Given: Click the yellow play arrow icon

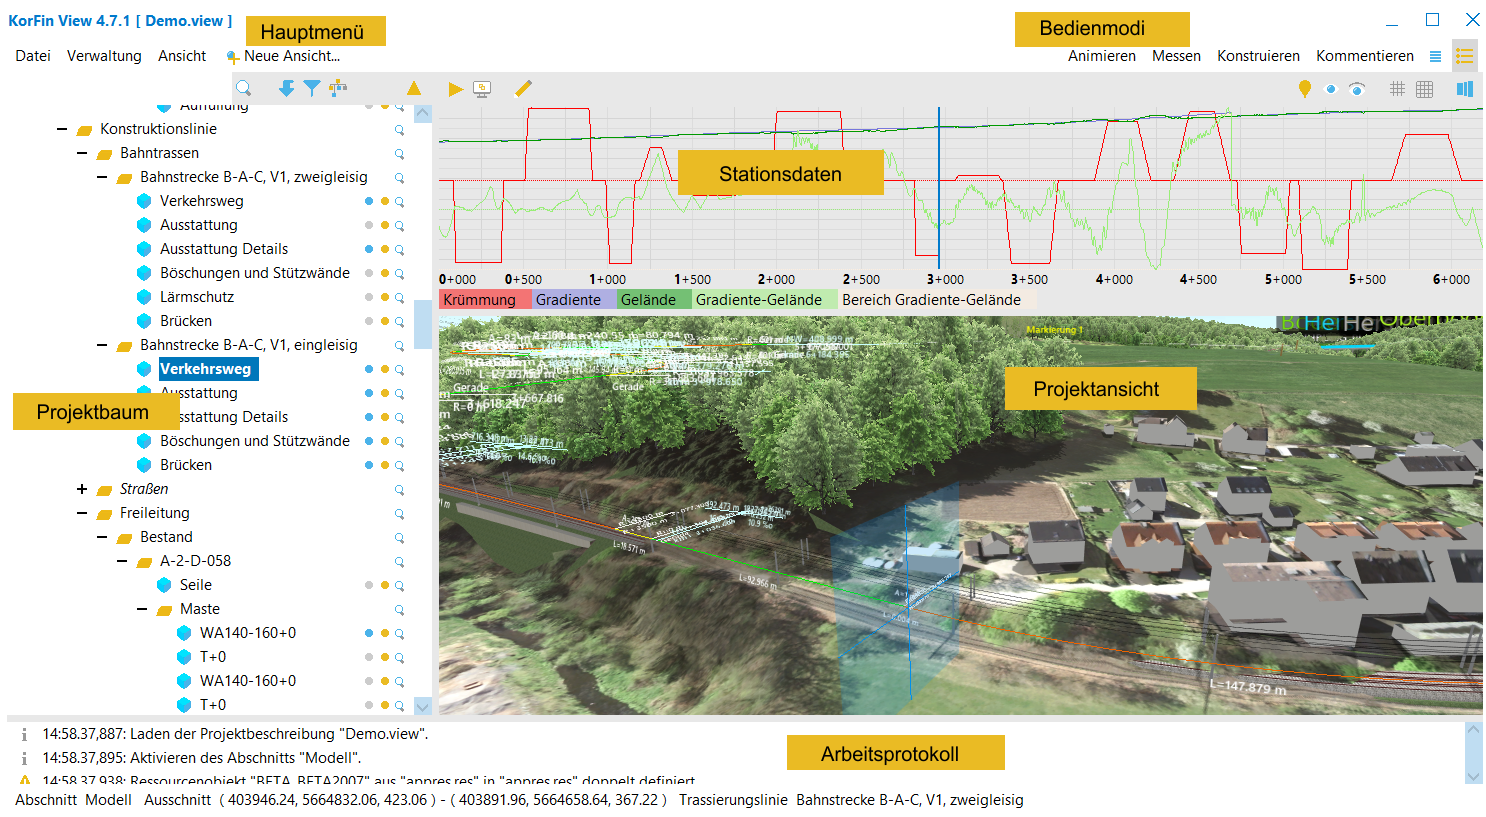Looking at the screenshot, I should pyautogui.click(x=455, y=89).
